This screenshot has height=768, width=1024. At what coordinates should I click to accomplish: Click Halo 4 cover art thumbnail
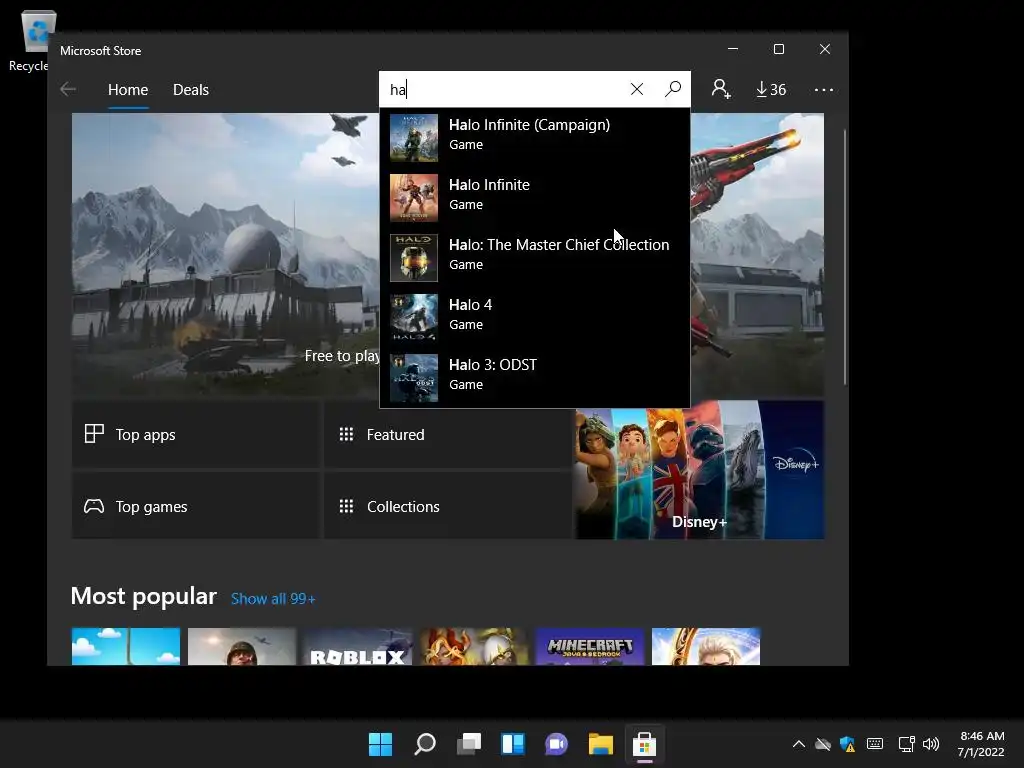414,318
